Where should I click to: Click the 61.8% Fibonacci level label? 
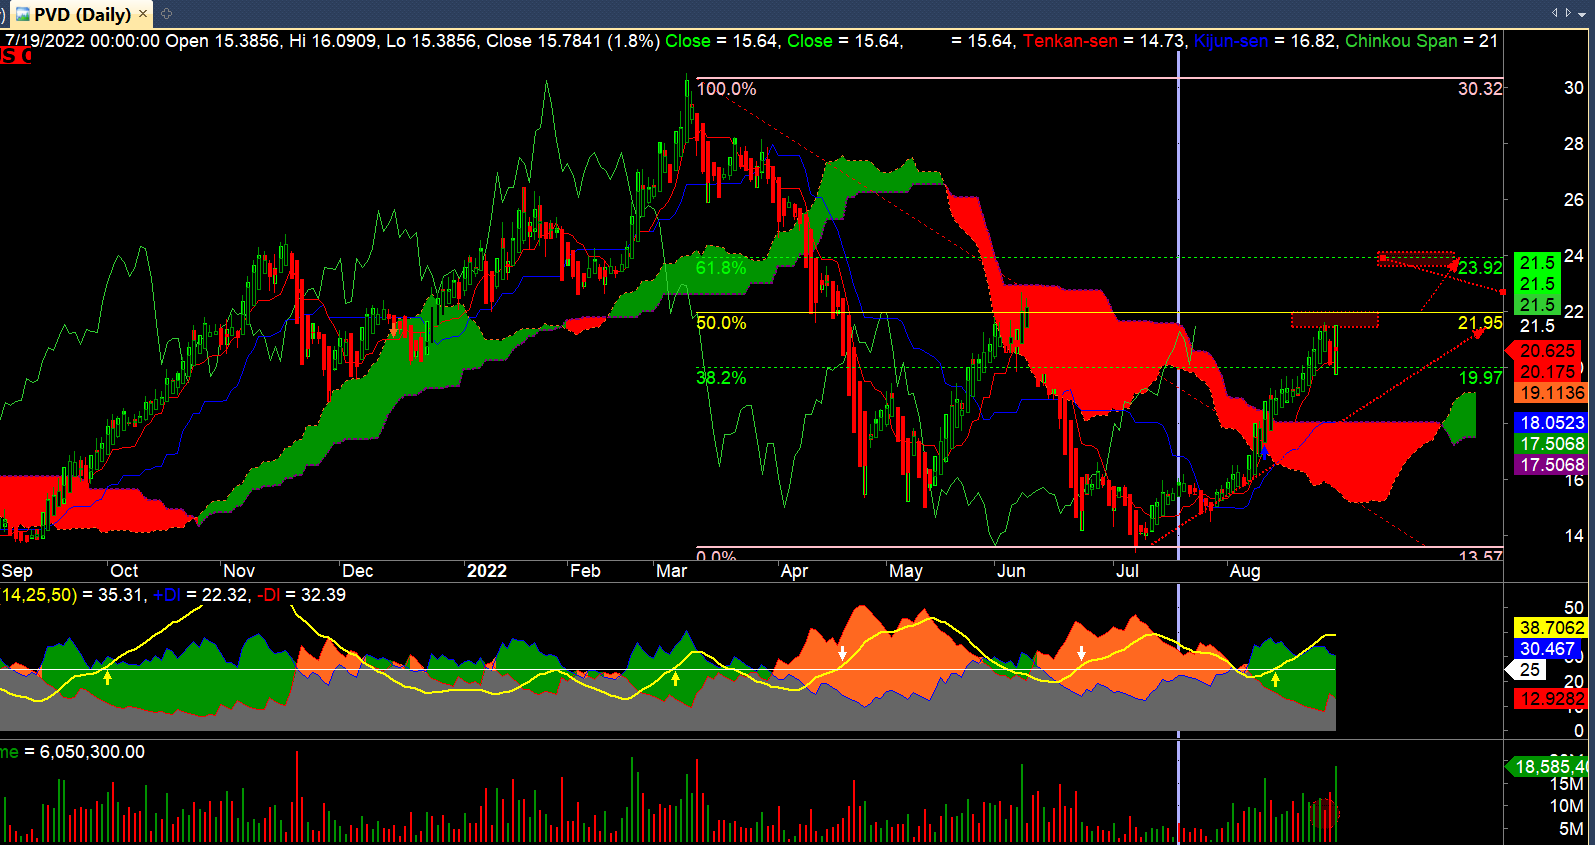click(x=721, y=268)
